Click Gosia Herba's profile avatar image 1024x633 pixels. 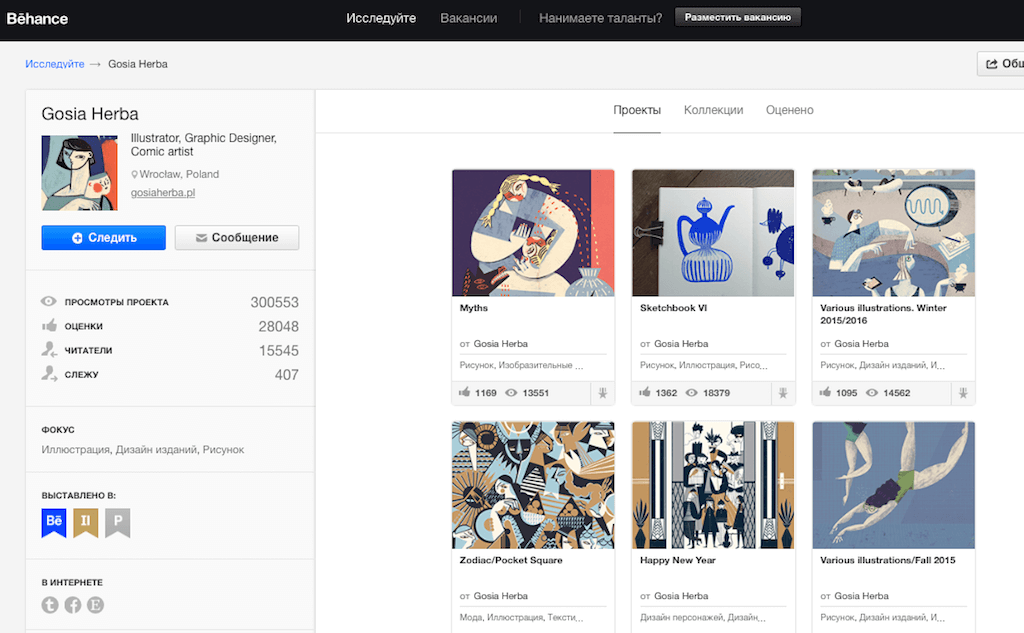[x=80, y=173]
